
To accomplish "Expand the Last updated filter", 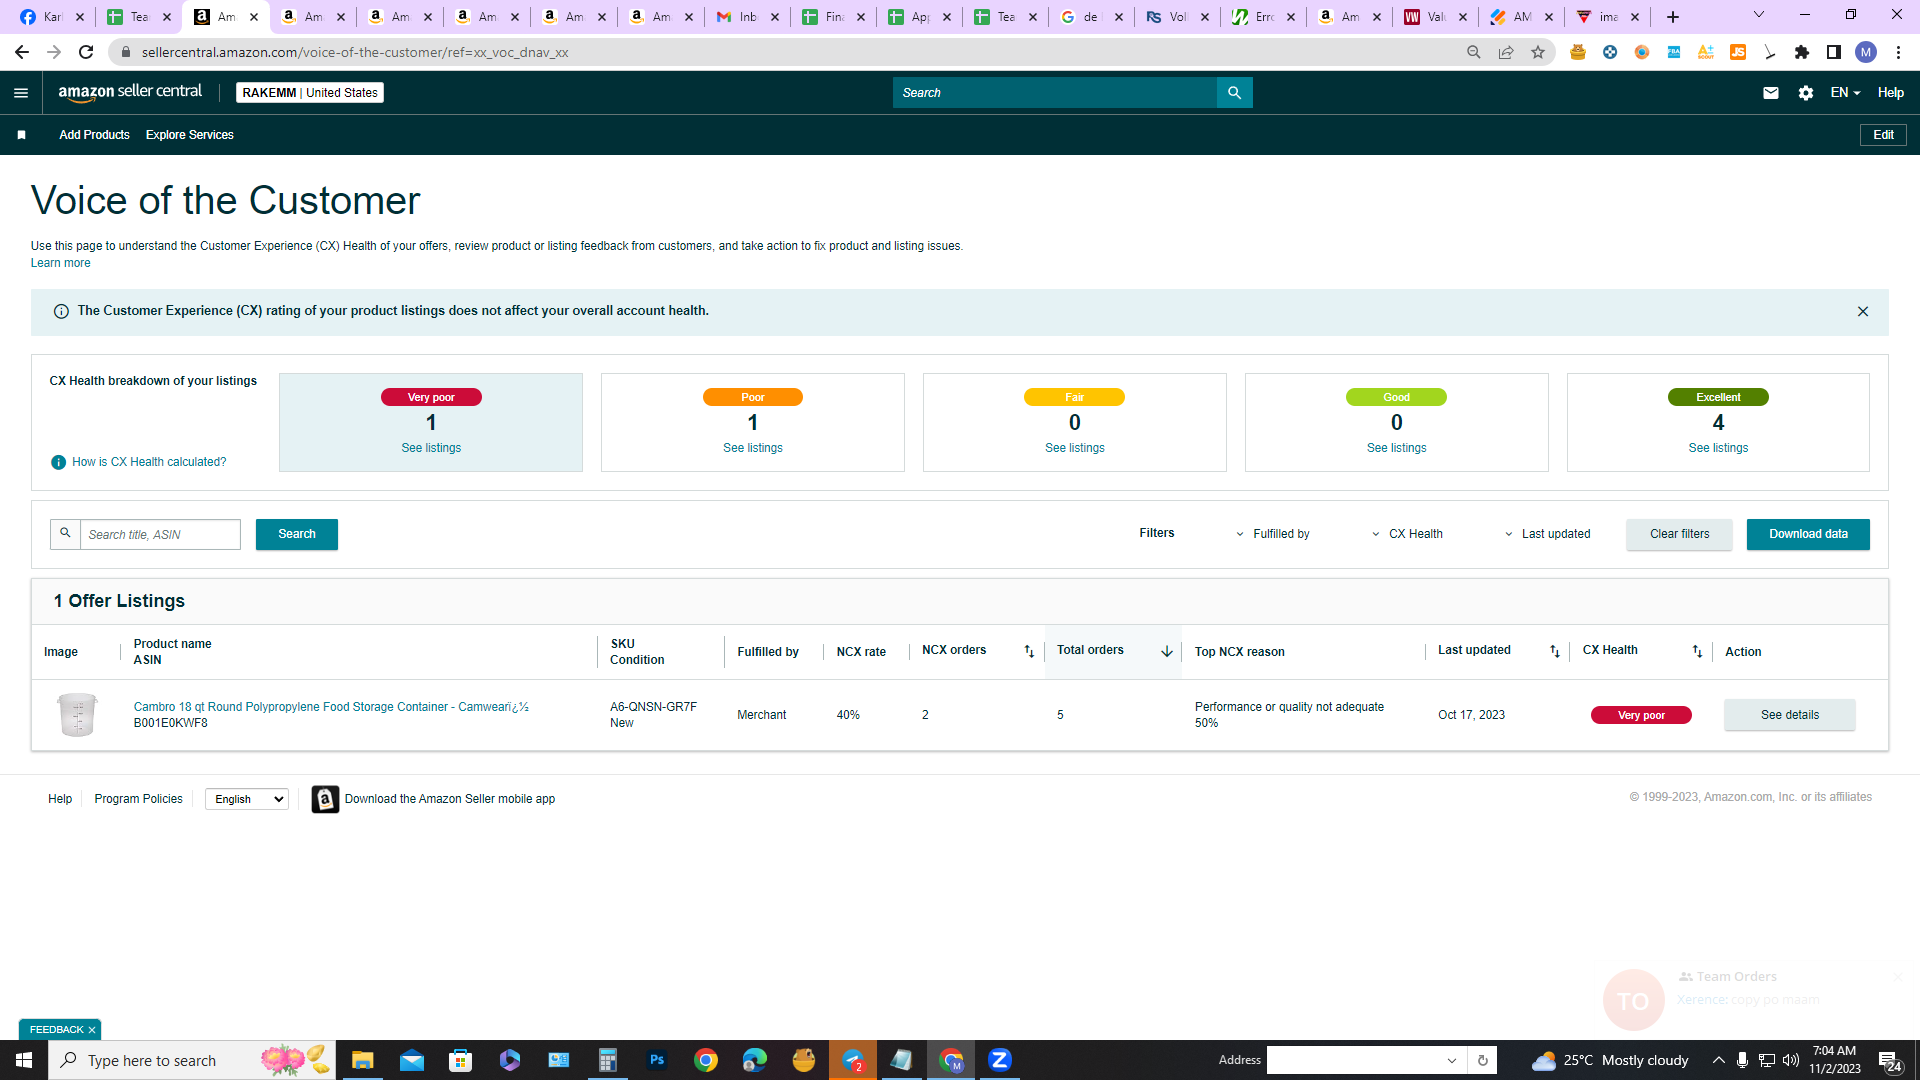I will [1547, 534].
